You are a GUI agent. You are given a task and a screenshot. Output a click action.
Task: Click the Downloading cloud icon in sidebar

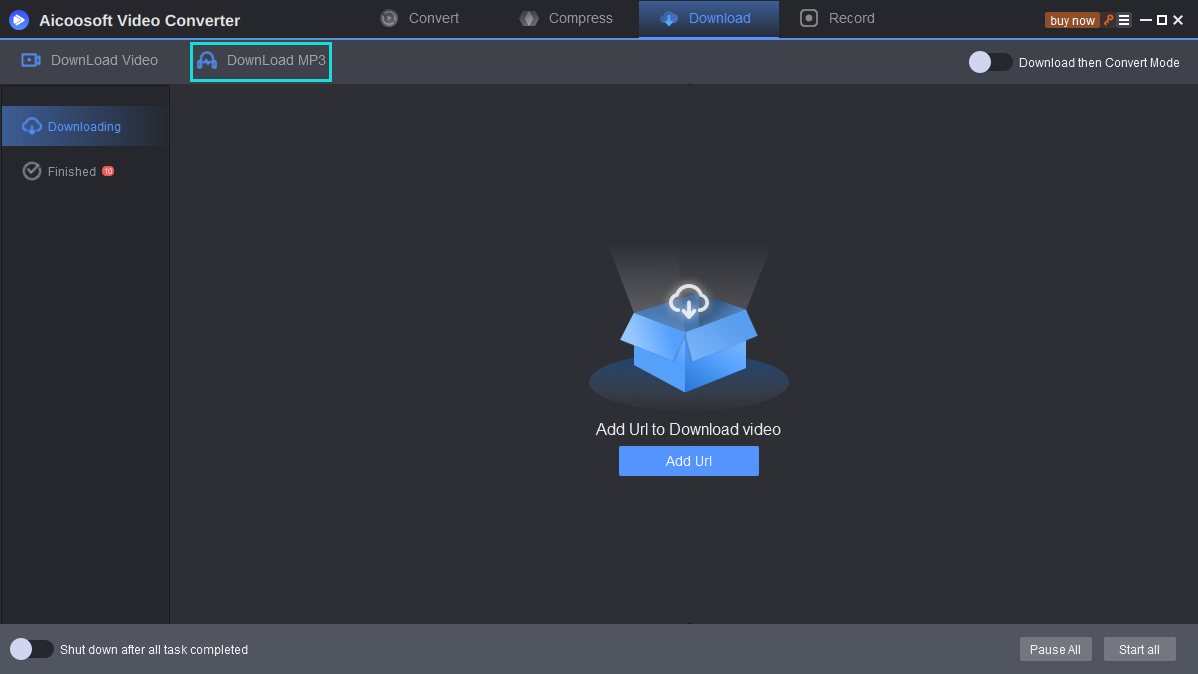pyautogui.click(x=31, y=126)
